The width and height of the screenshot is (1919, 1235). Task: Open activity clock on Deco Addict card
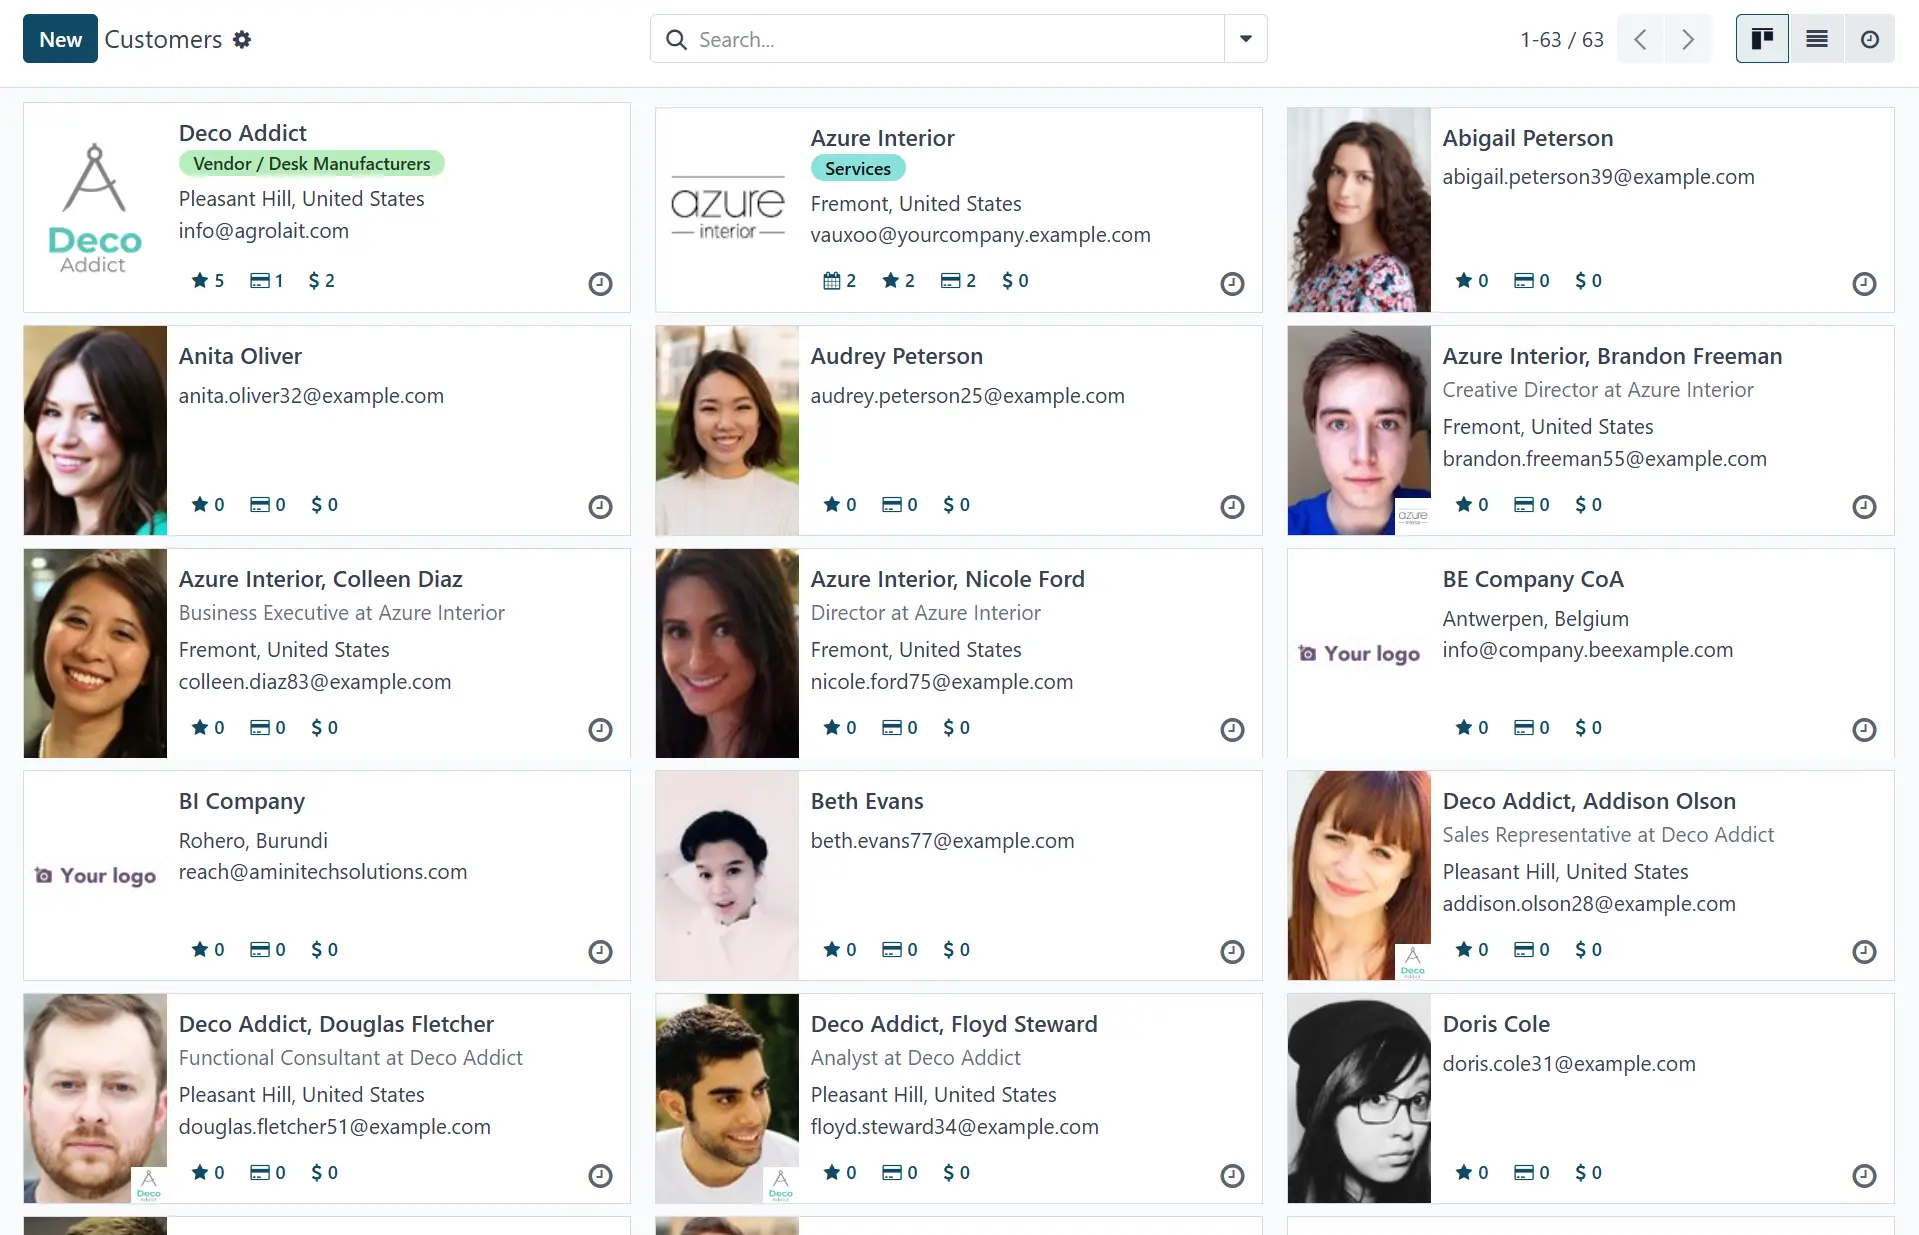coord(600,284)
